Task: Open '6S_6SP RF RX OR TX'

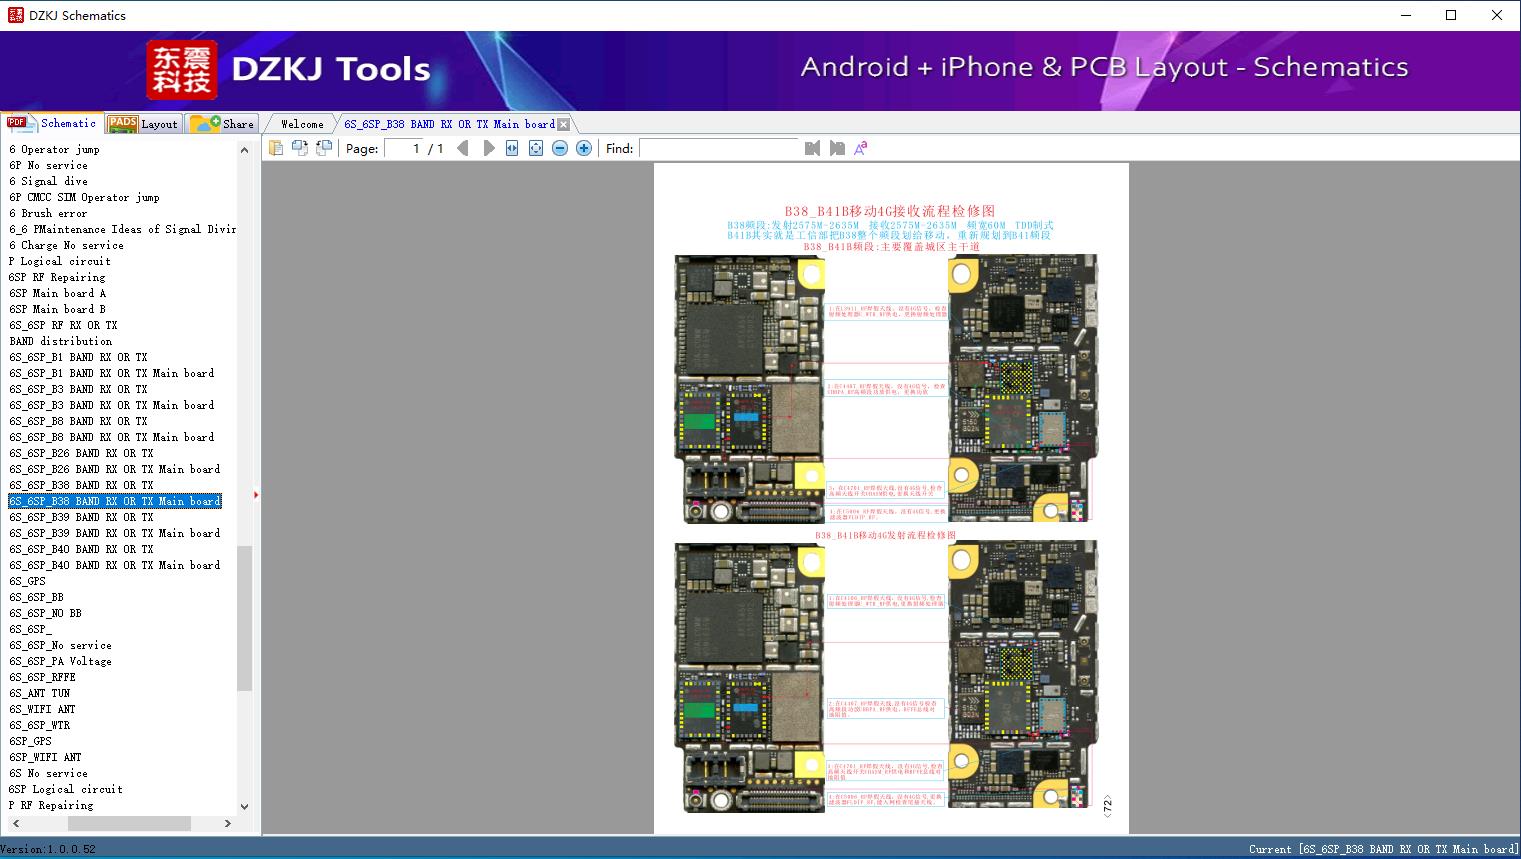Action: point(64,325)
